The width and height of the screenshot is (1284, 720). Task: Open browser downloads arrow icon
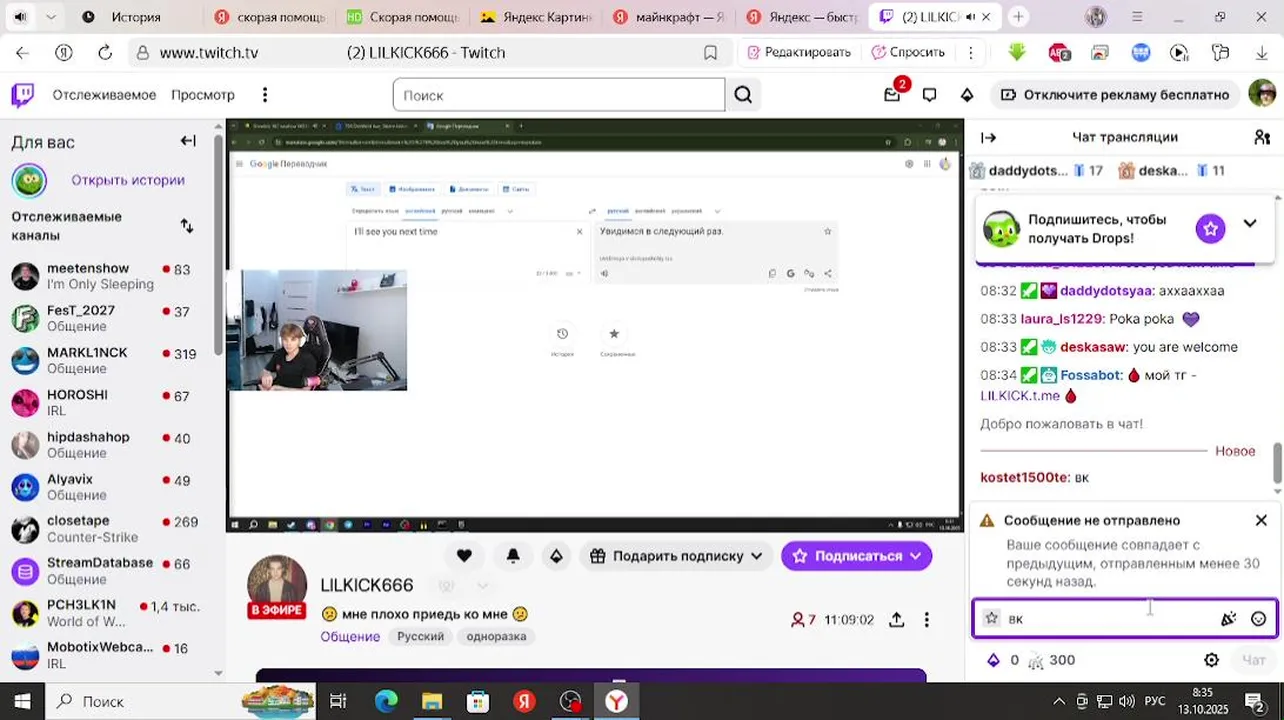click(x=1262, y=53)
